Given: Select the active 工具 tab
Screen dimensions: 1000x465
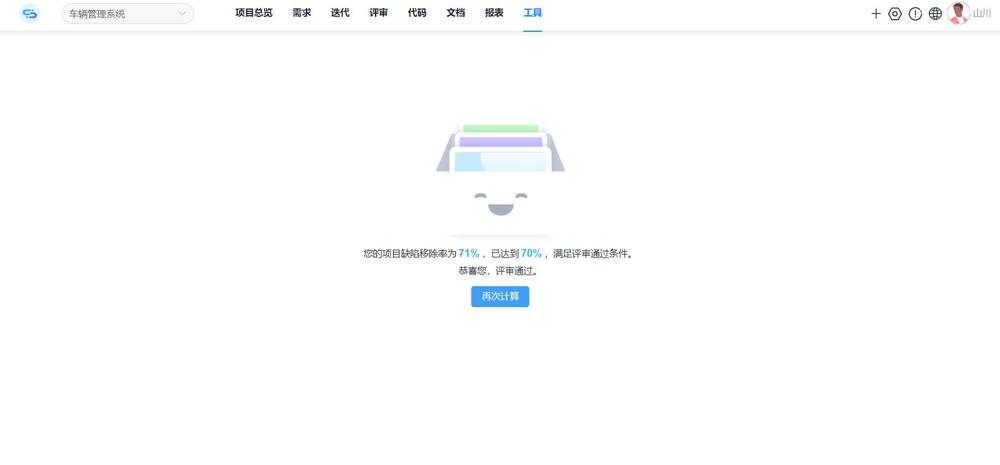Looking at the screenshot, I should tap(532, 13).
